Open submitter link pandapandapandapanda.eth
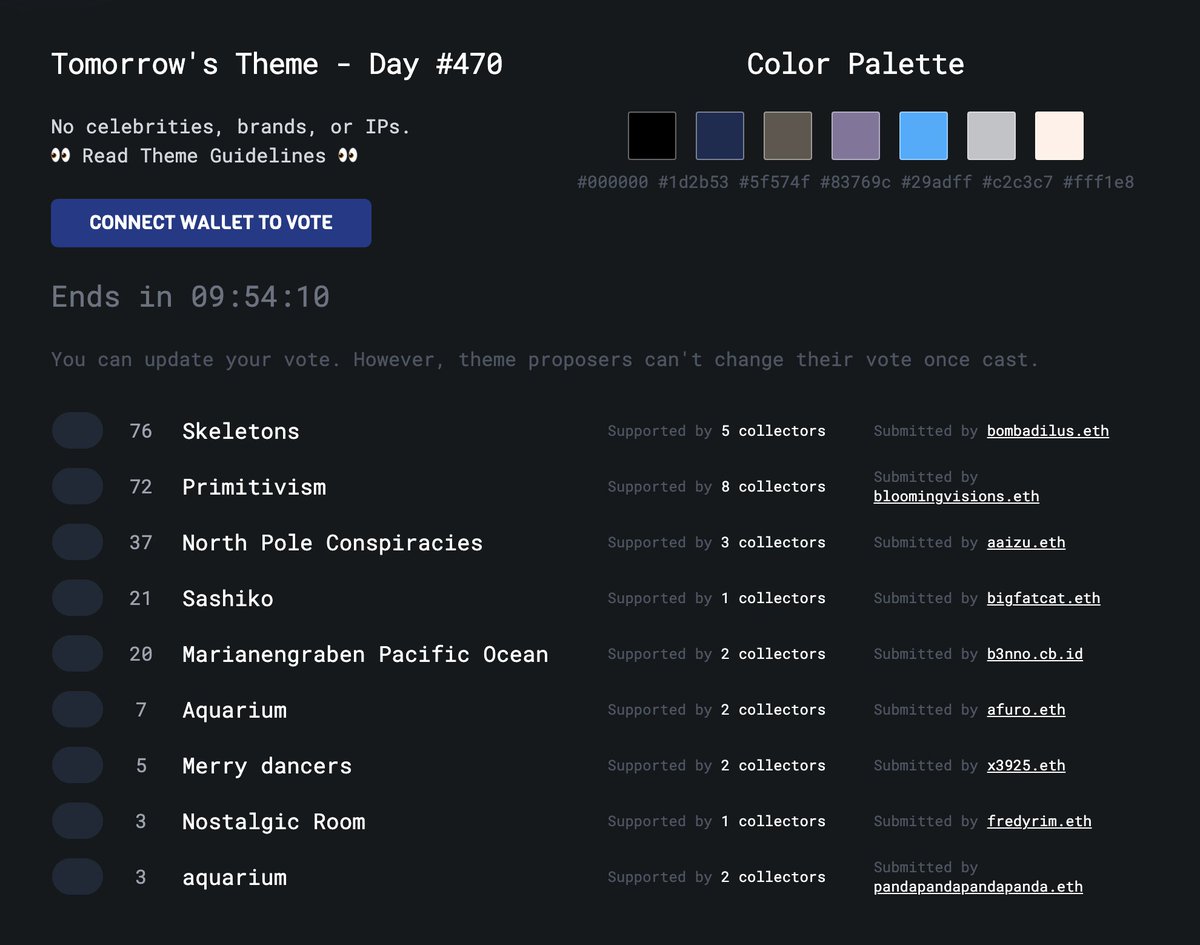Image resolution: width=1200 pixels, height=945 pixels. [x=978, y=886]
